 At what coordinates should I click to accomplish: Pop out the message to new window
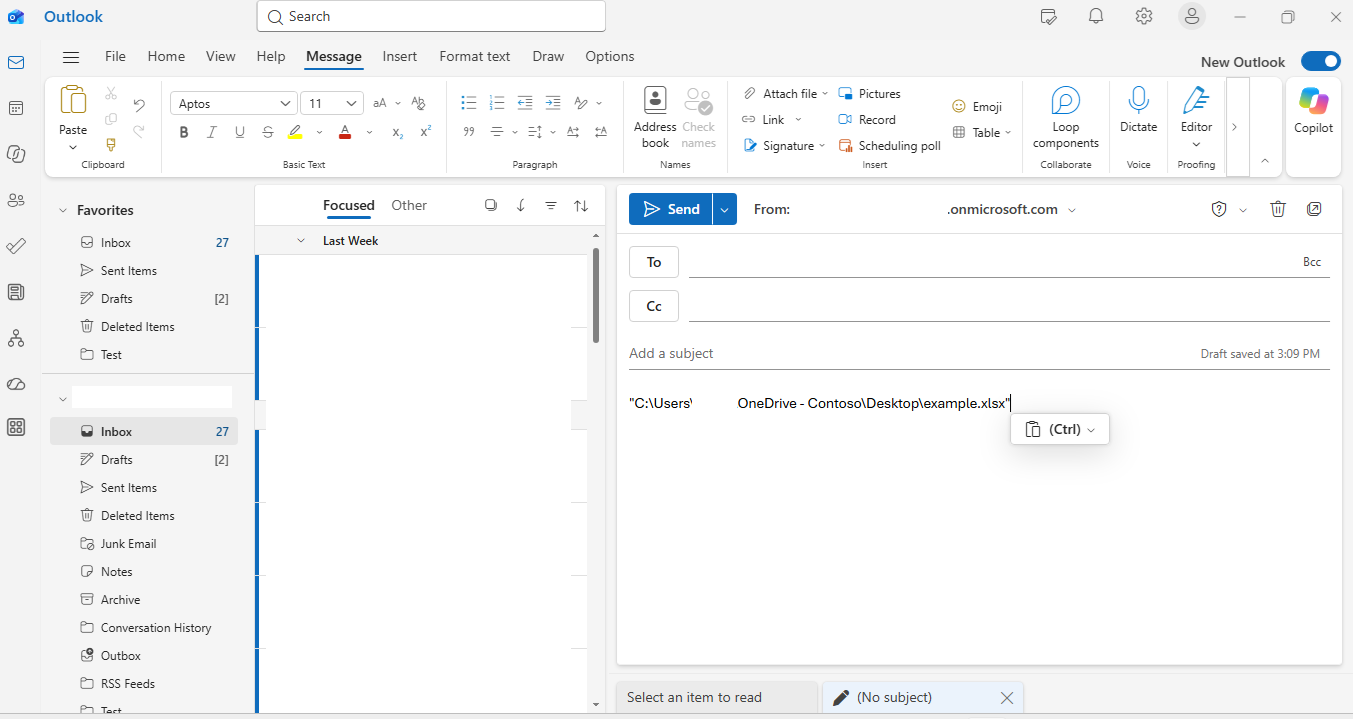(x=1314, y=209)
